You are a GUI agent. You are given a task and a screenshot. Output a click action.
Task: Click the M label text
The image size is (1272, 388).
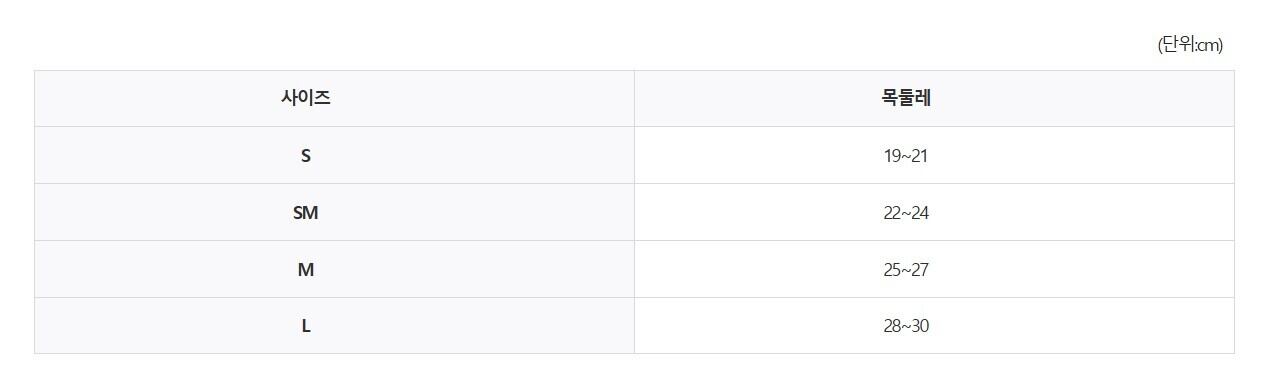click(x=306, y=270)
